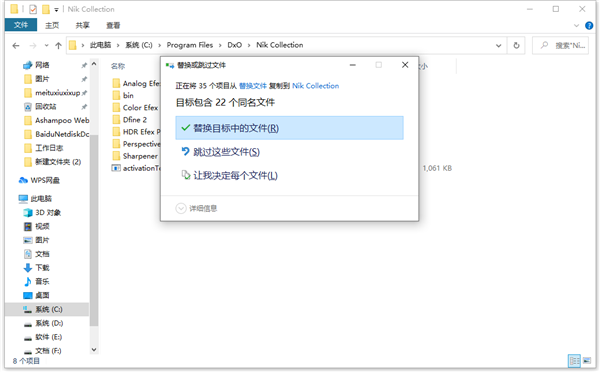
Task: Switch to the 主页 ribbon tab
Action: pos(52,25)
